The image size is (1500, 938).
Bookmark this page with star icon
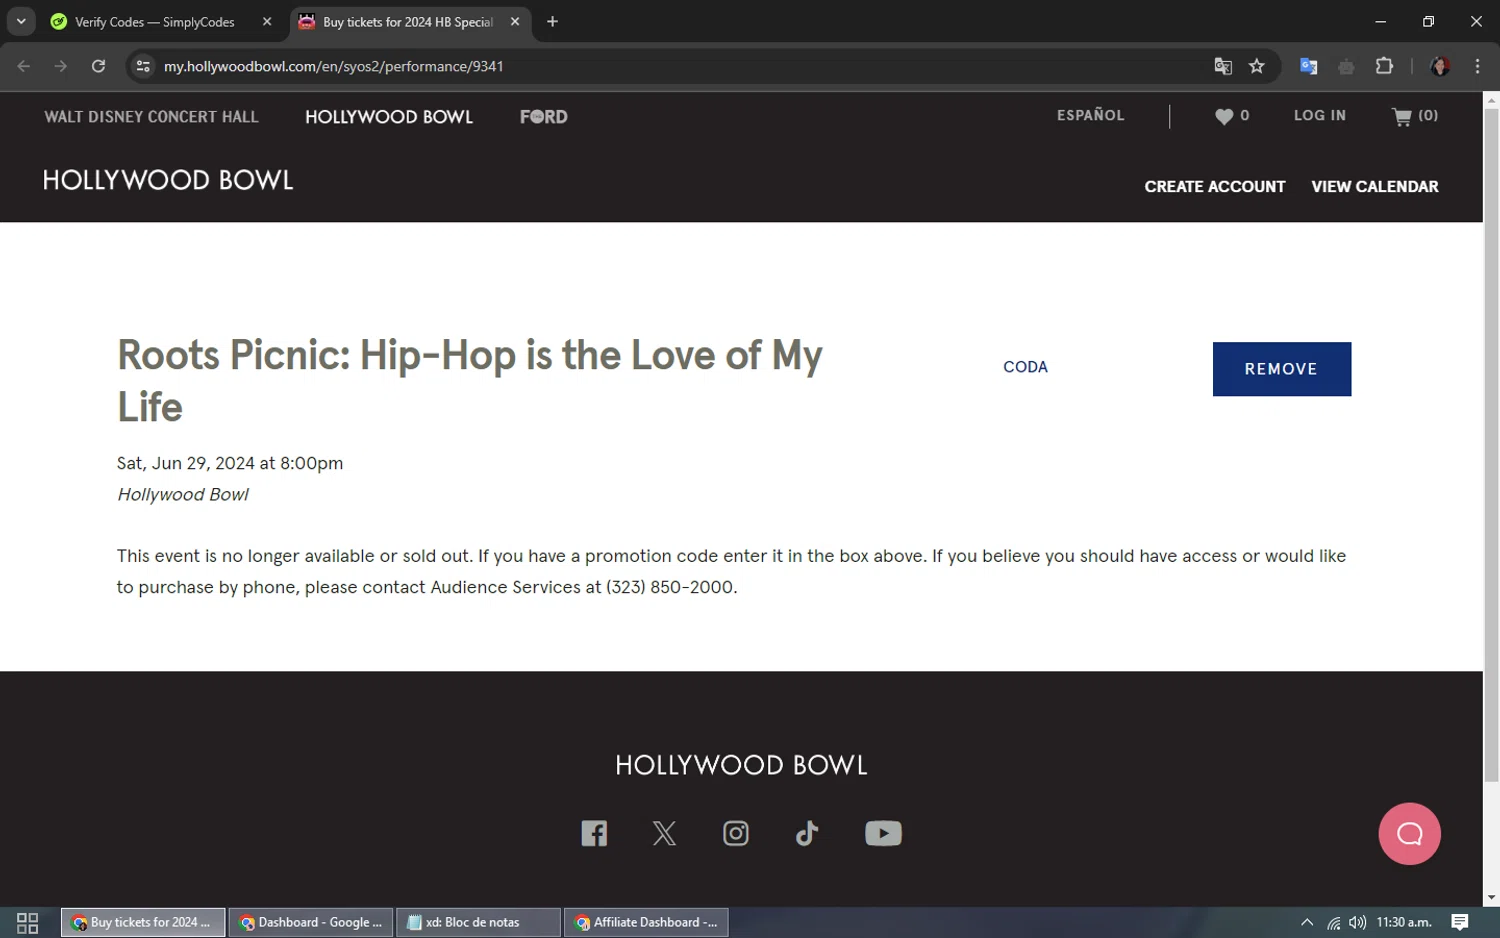(1257, 66)
